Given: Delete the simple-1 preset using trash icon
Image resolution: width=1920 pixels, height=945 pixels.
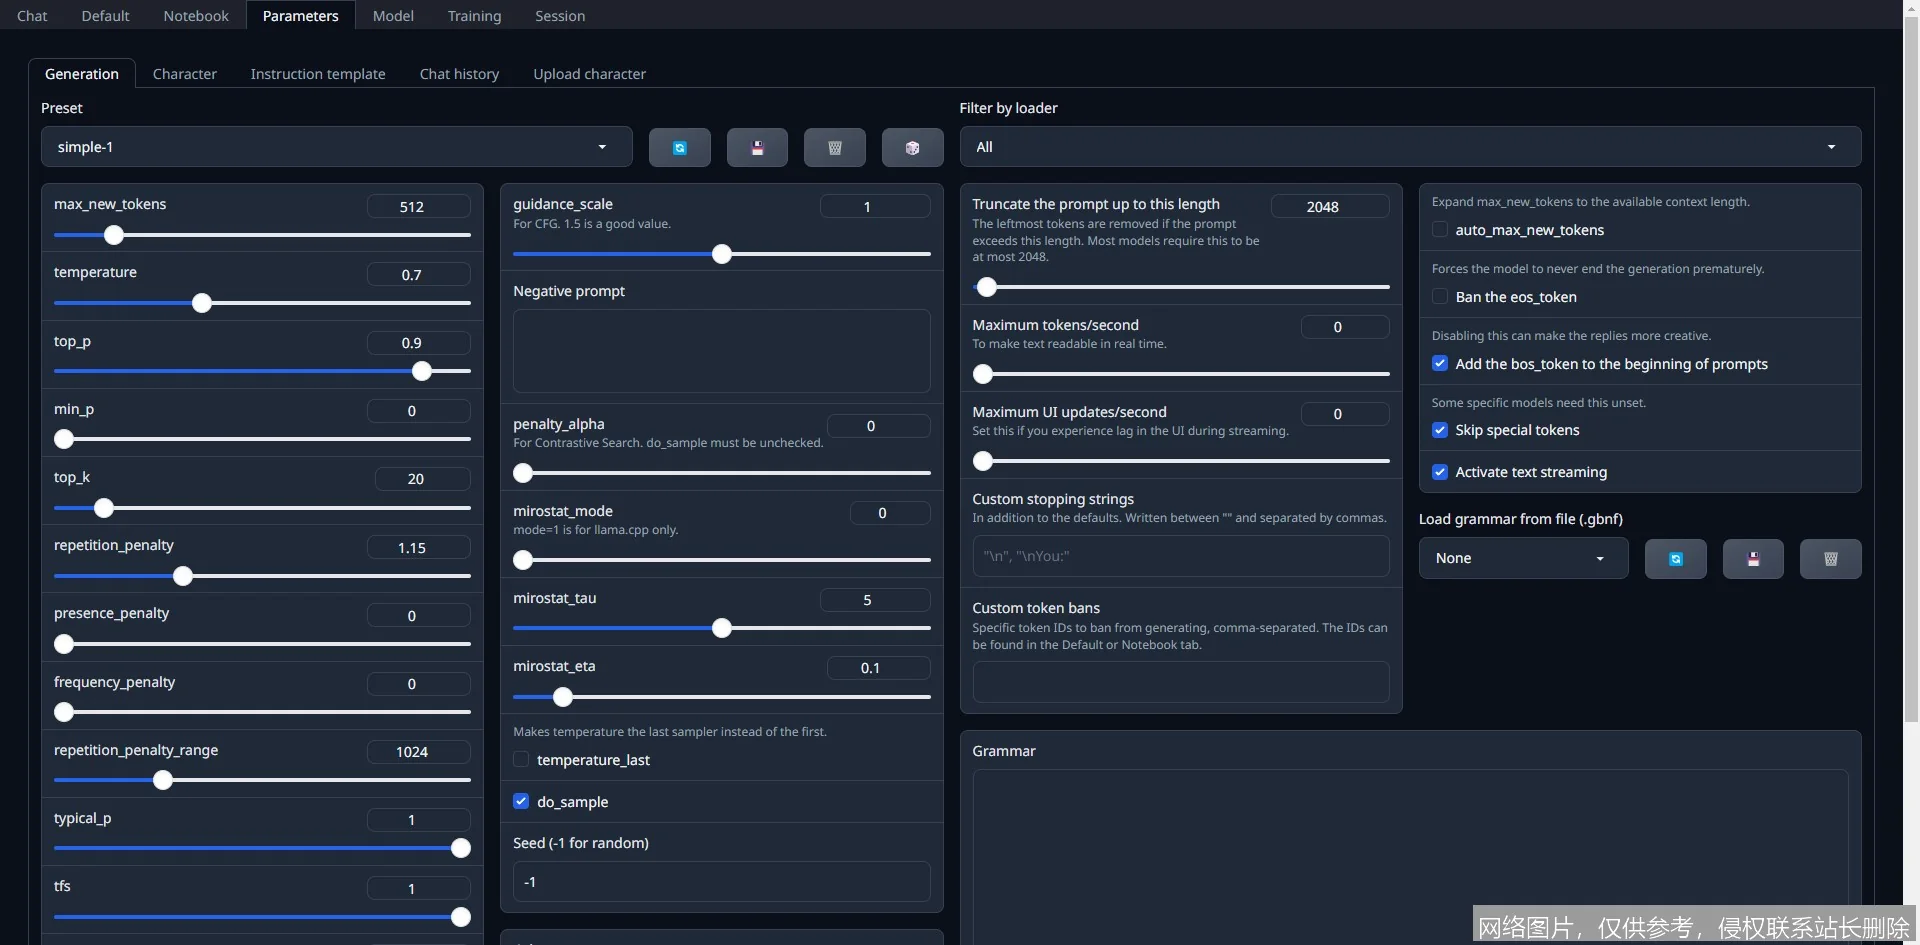Looking at the screenshot, I should coord(834,148).
